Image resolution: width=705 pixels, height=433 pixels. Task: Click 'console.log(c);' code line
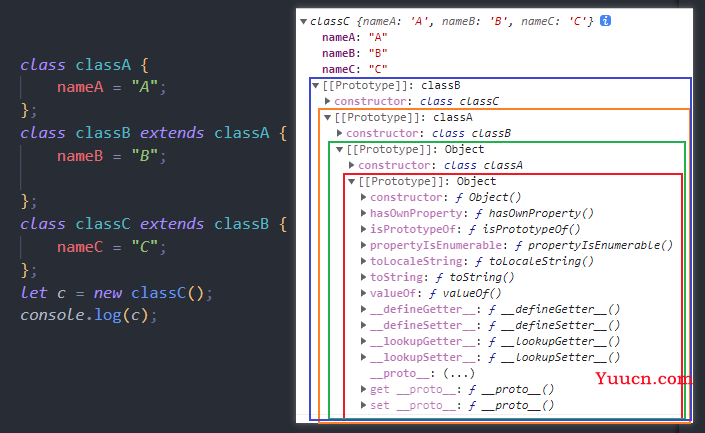click(89, 315)
